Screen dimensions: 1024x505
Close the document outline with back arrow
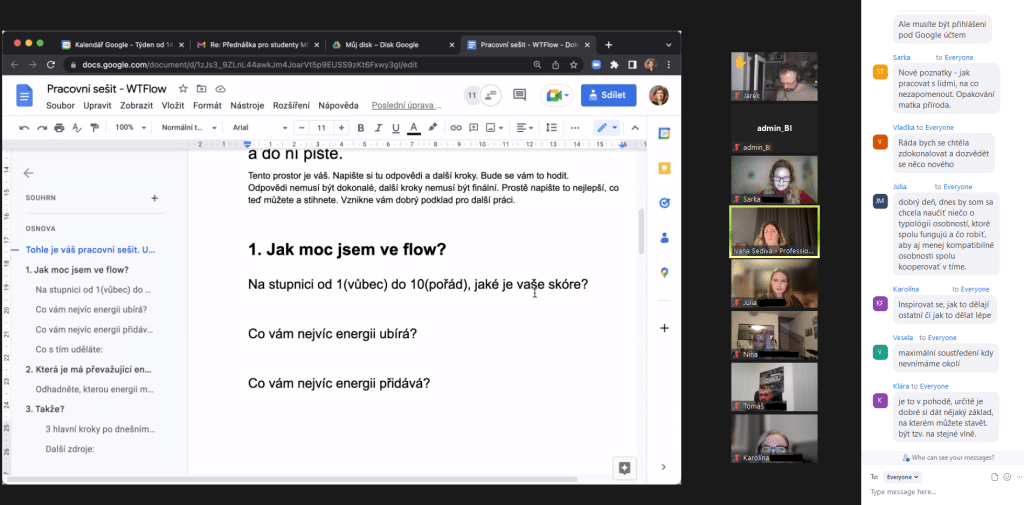pyautogui.click(x=28, y=173)
